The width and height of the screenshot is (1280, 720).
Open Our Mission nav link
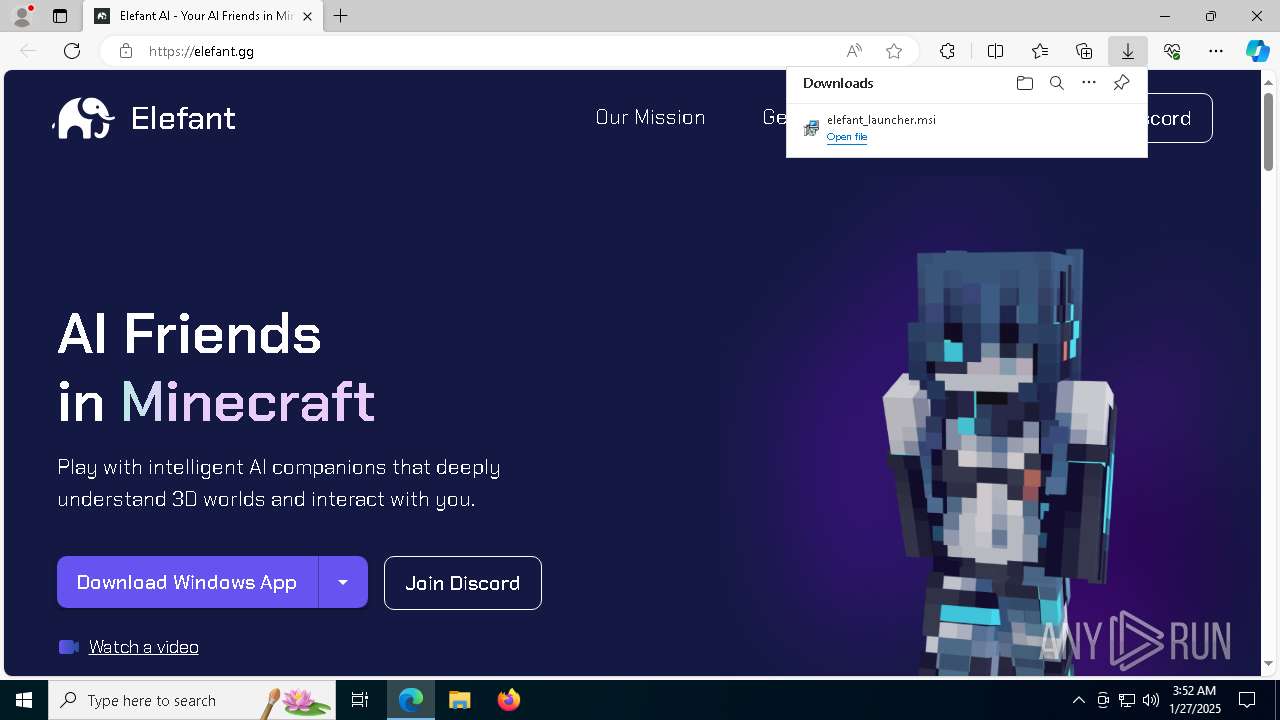(650, 117)
